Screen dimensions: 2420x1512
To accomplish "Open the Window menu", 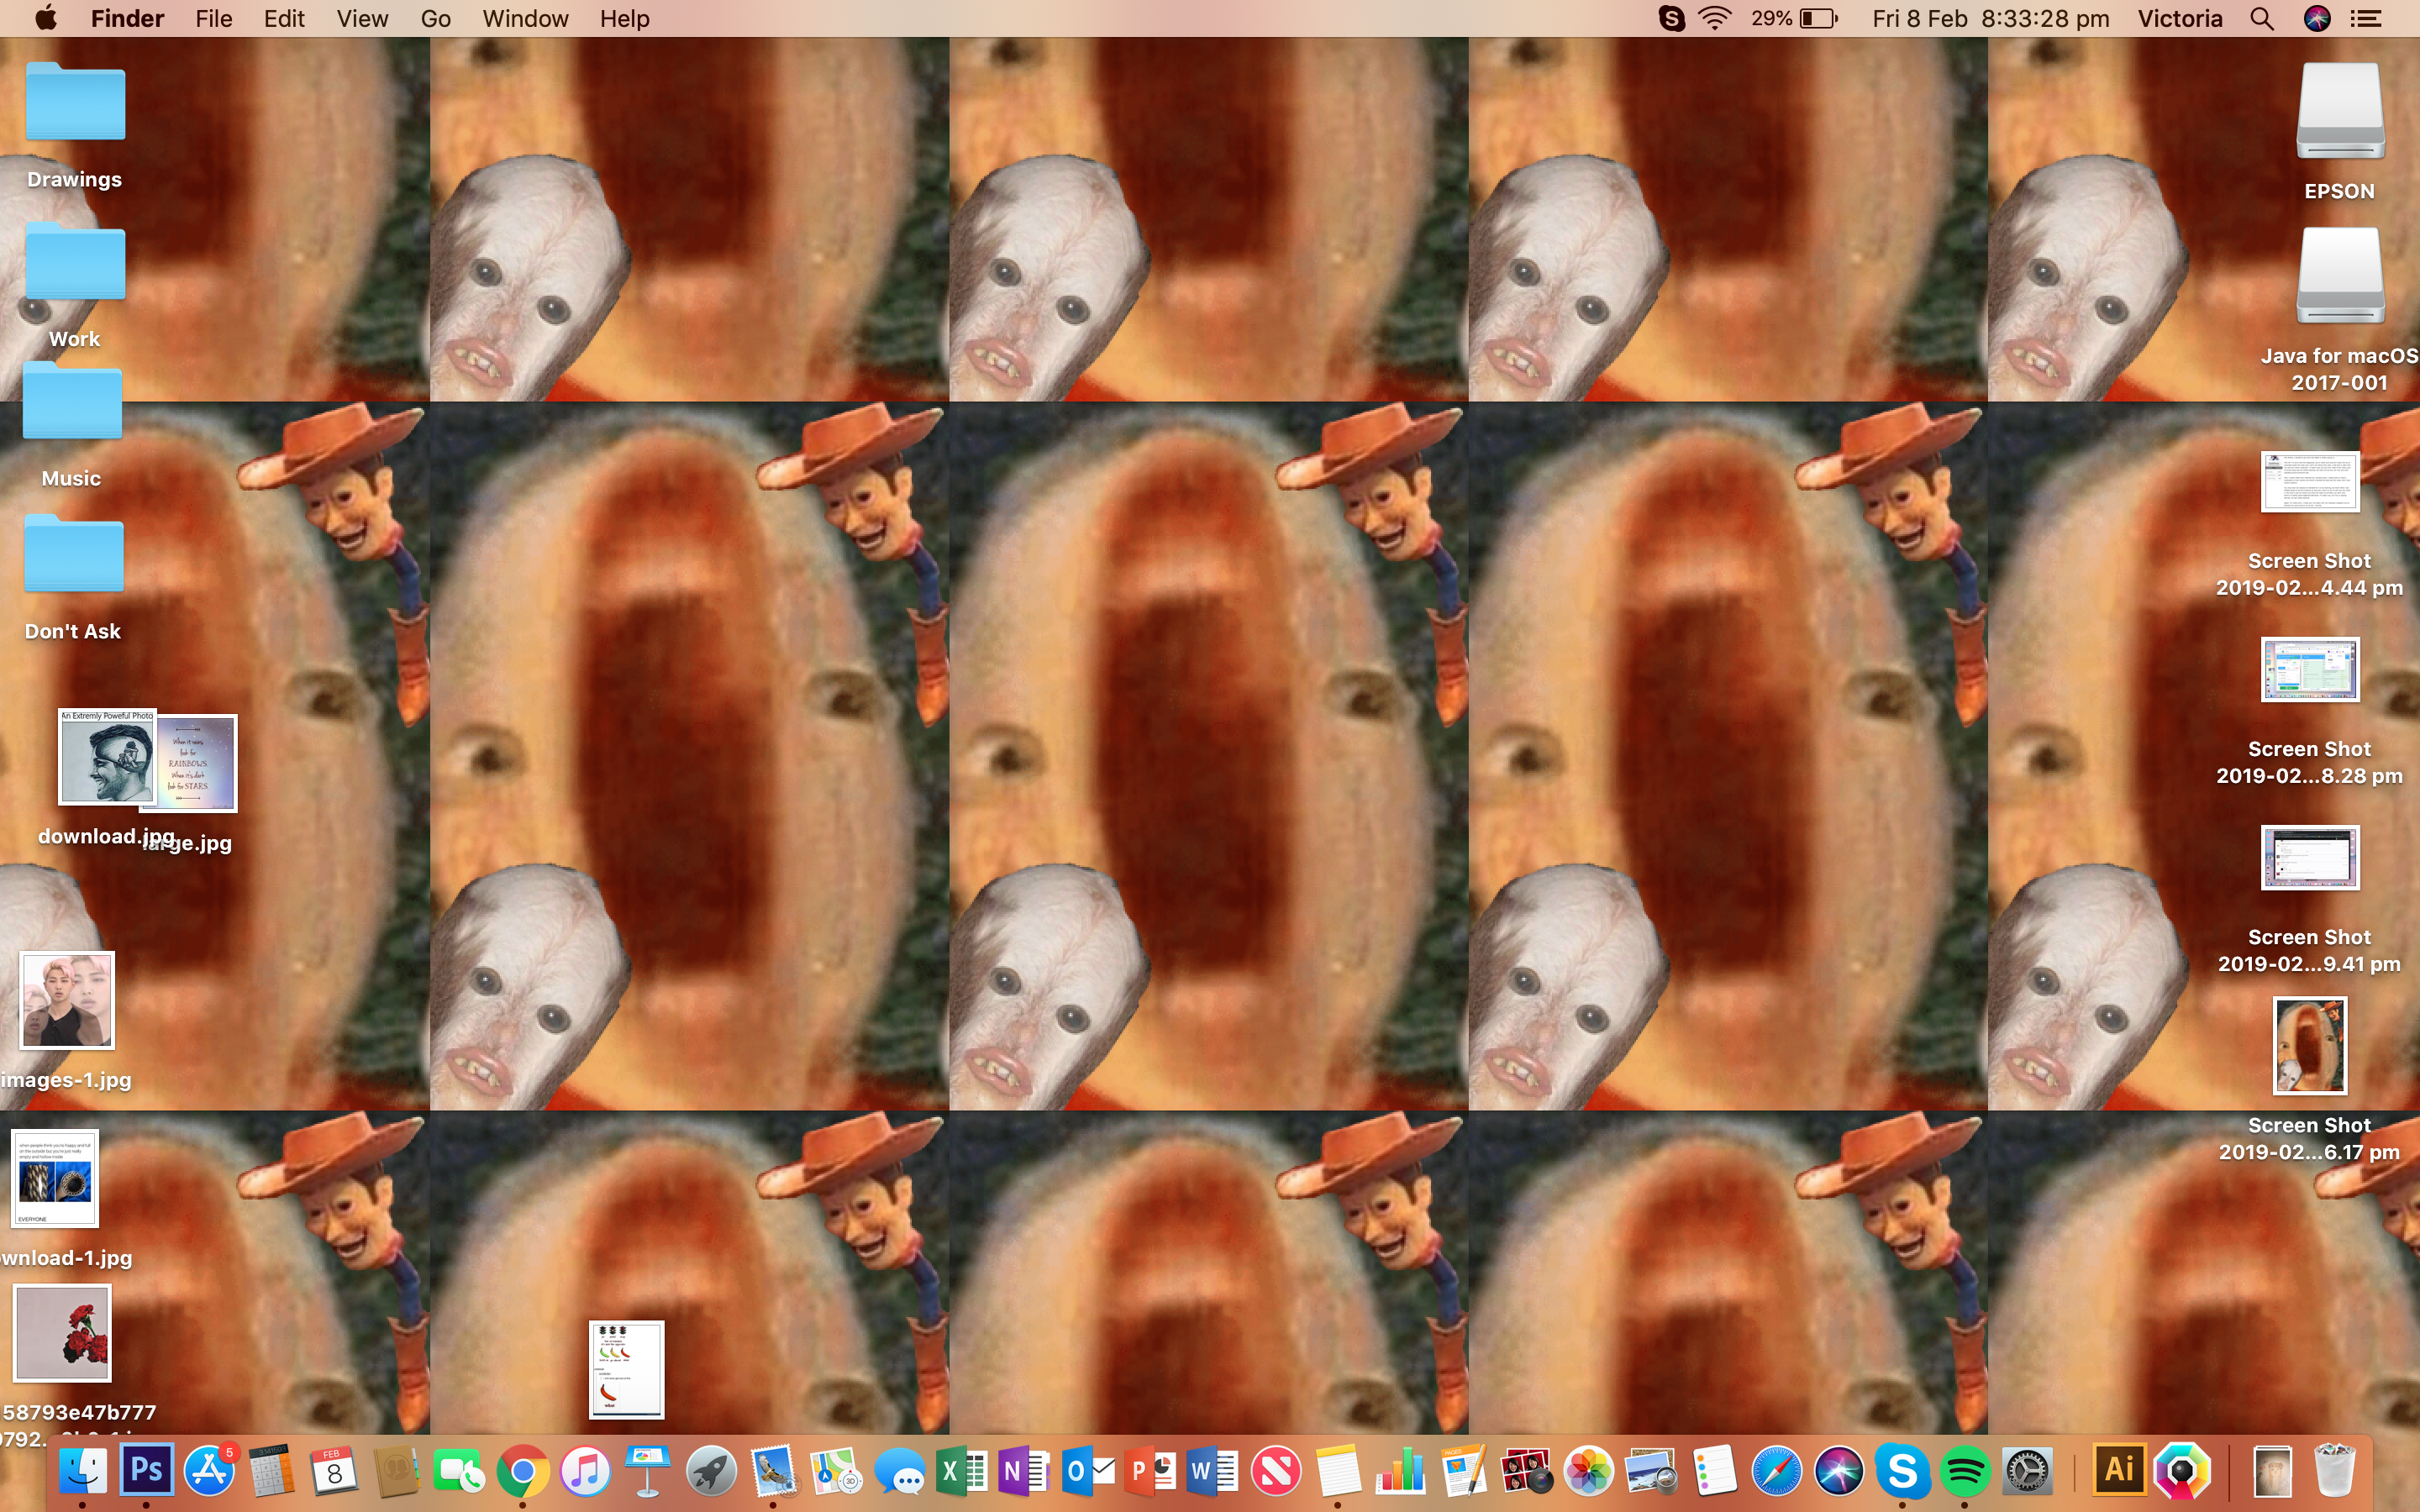I will pyautogui.click(x=525, y=18).
